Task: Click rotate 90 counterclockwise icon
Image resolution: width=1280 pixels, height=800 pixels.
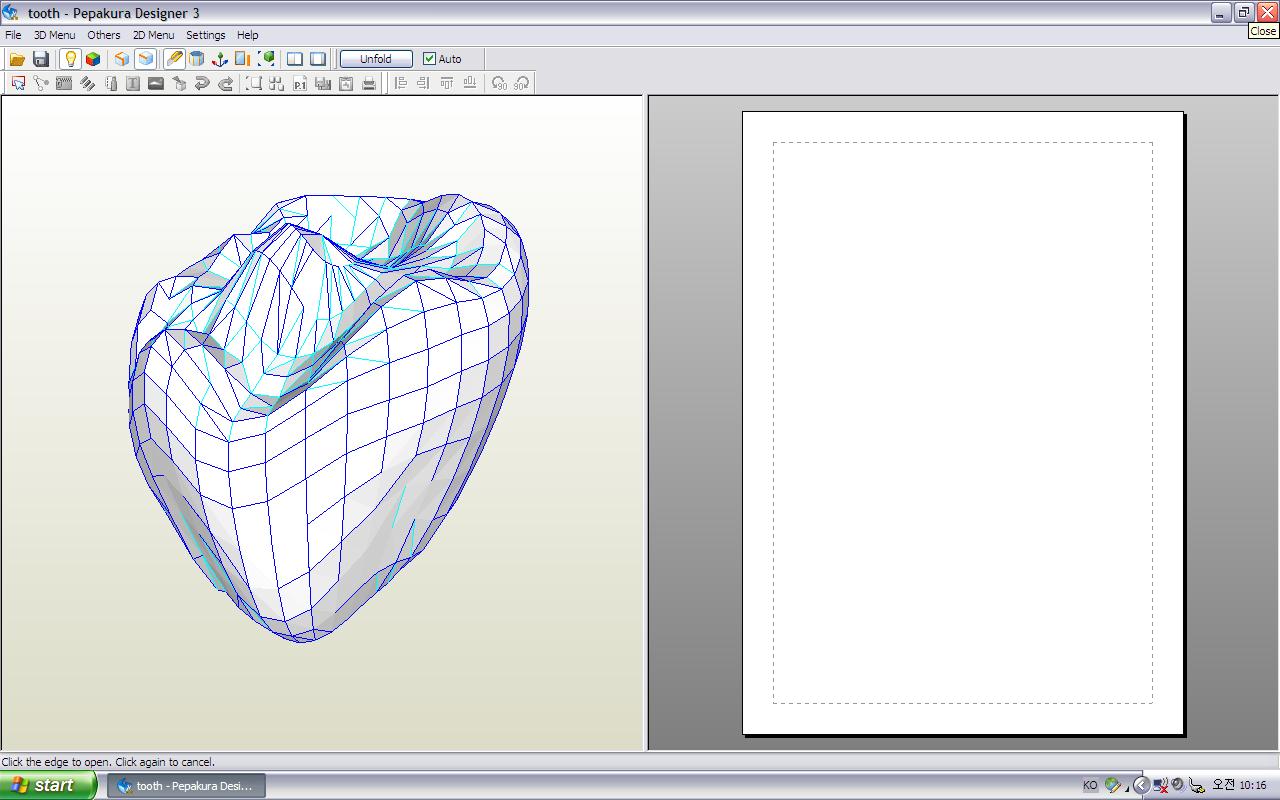Action: [x=499, y=83]
